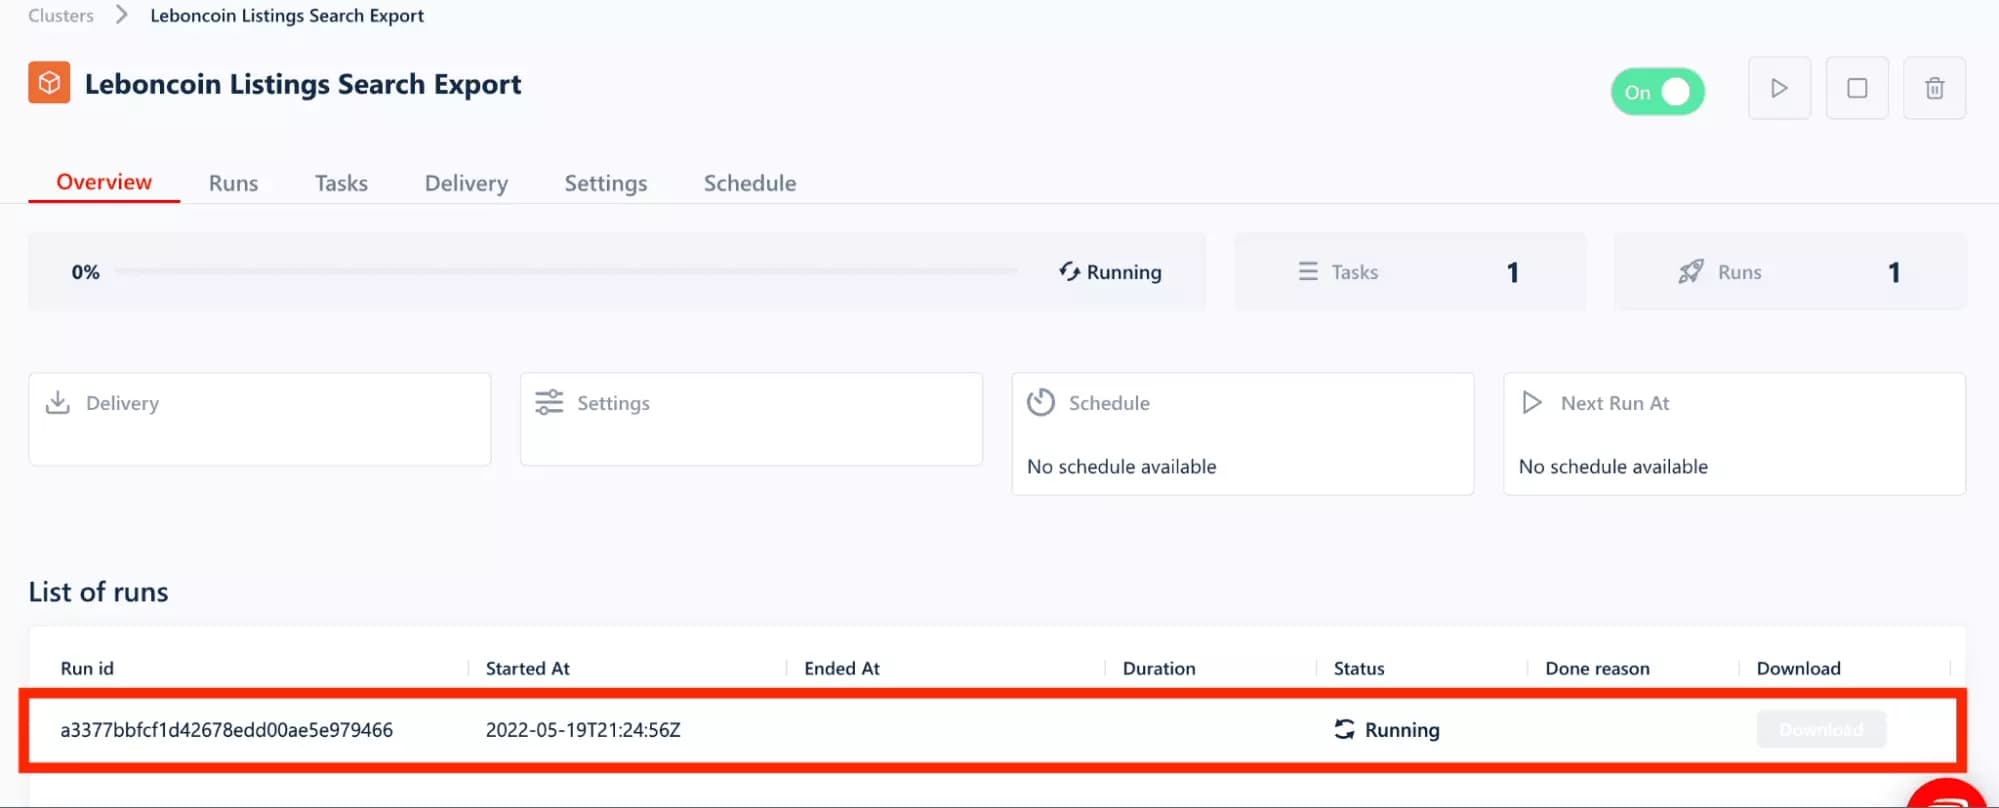Click the breadcrumb chevron separator
The width and height of the screenshot is (1999, 808).
122,15
